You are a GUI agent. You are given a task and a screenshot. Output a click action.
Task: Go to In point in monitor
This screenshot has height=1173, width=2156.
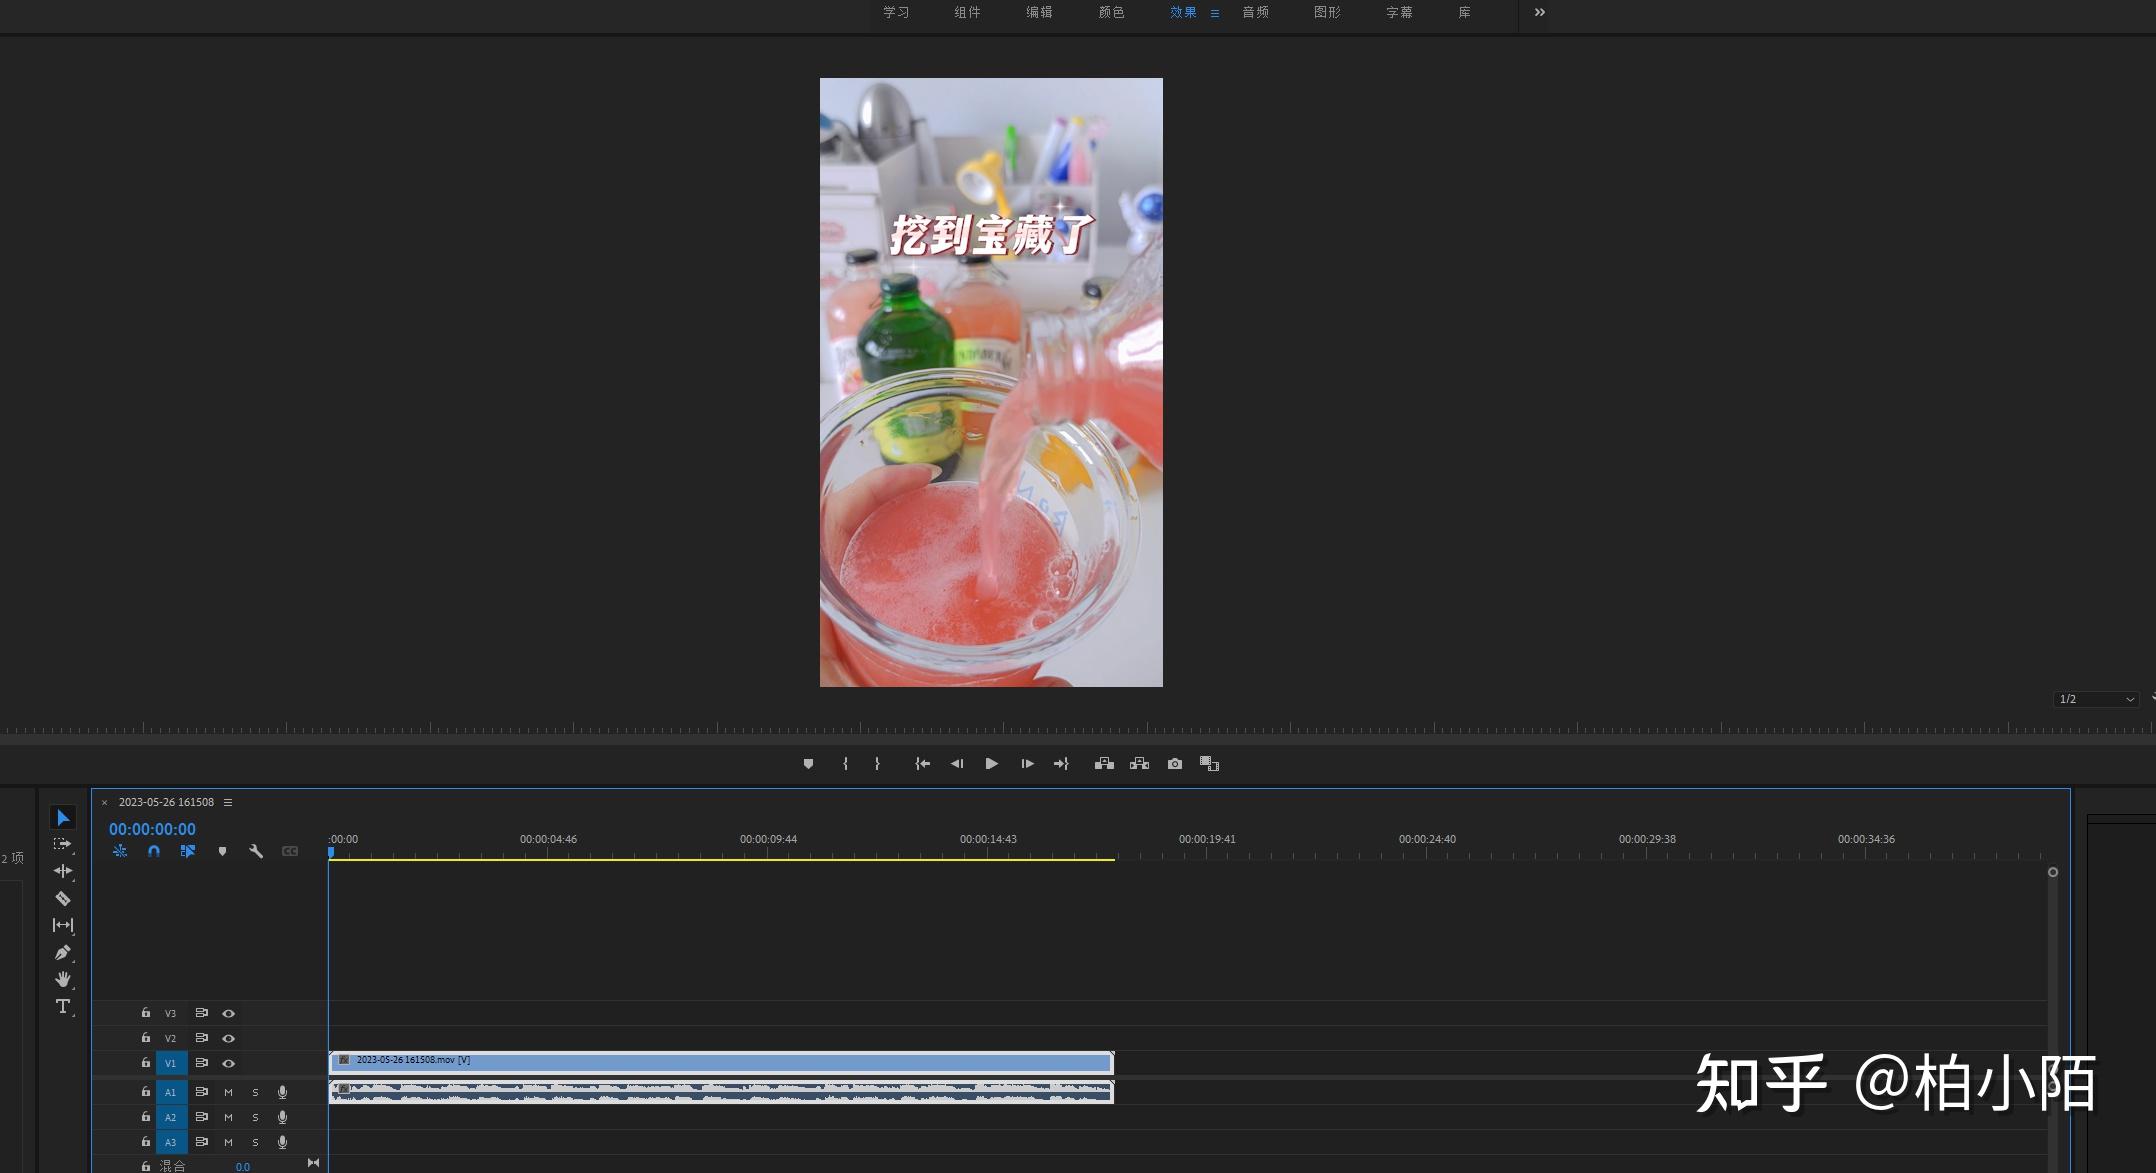[922, 764]
